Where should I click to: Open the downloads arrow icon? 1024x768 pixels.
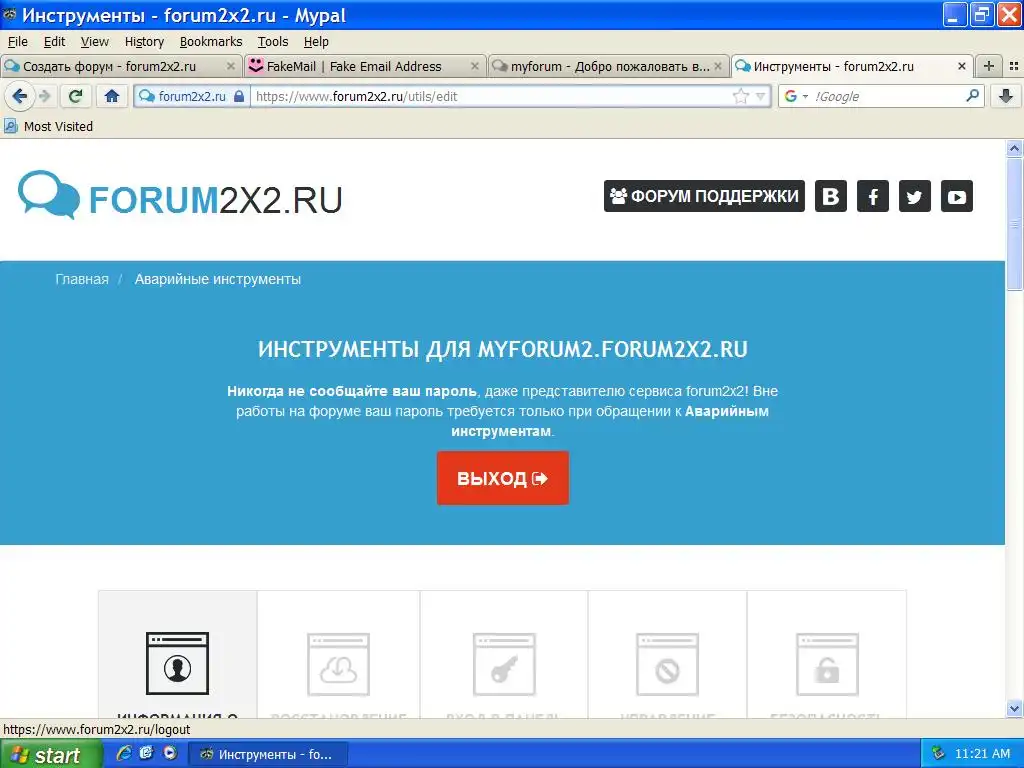pyautogui.click(x=1006, y=97)
